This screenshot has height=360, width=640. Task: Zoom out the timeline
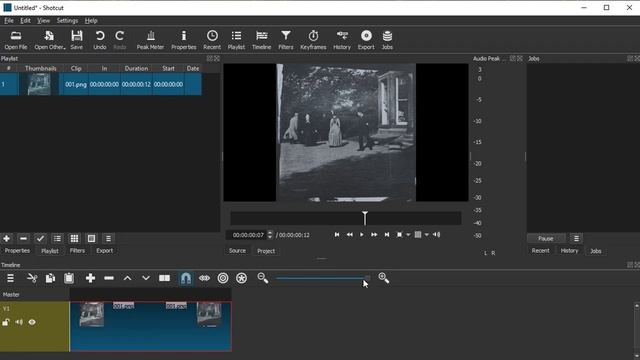click(263, 278)
